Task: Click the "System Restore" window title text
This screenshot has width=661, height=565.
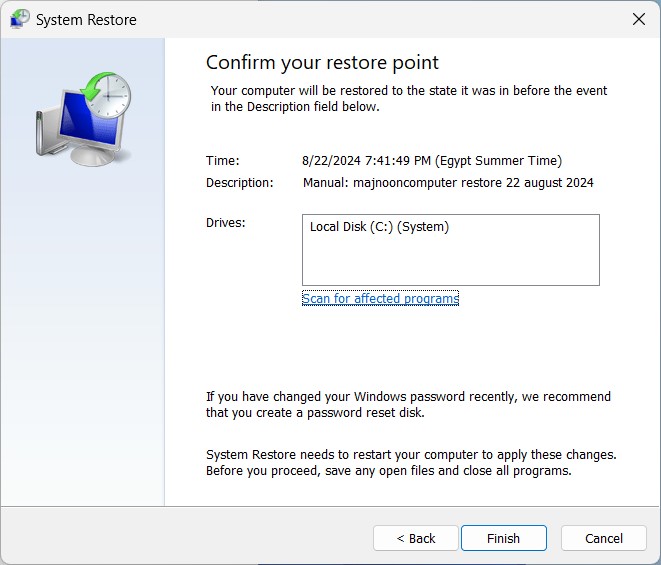Action: click(x=86, y=20)
